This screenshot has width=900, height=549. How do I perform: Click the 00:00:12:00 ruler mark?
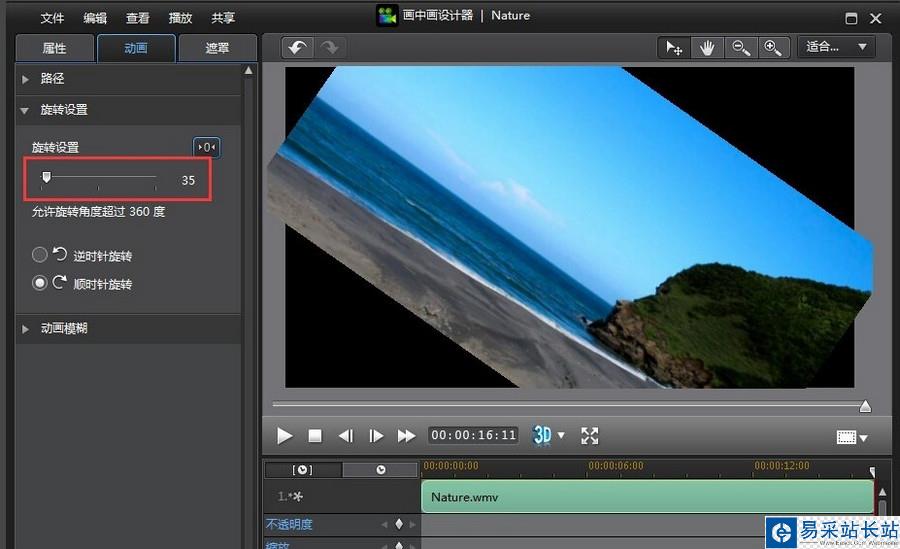tap(782, 466)
